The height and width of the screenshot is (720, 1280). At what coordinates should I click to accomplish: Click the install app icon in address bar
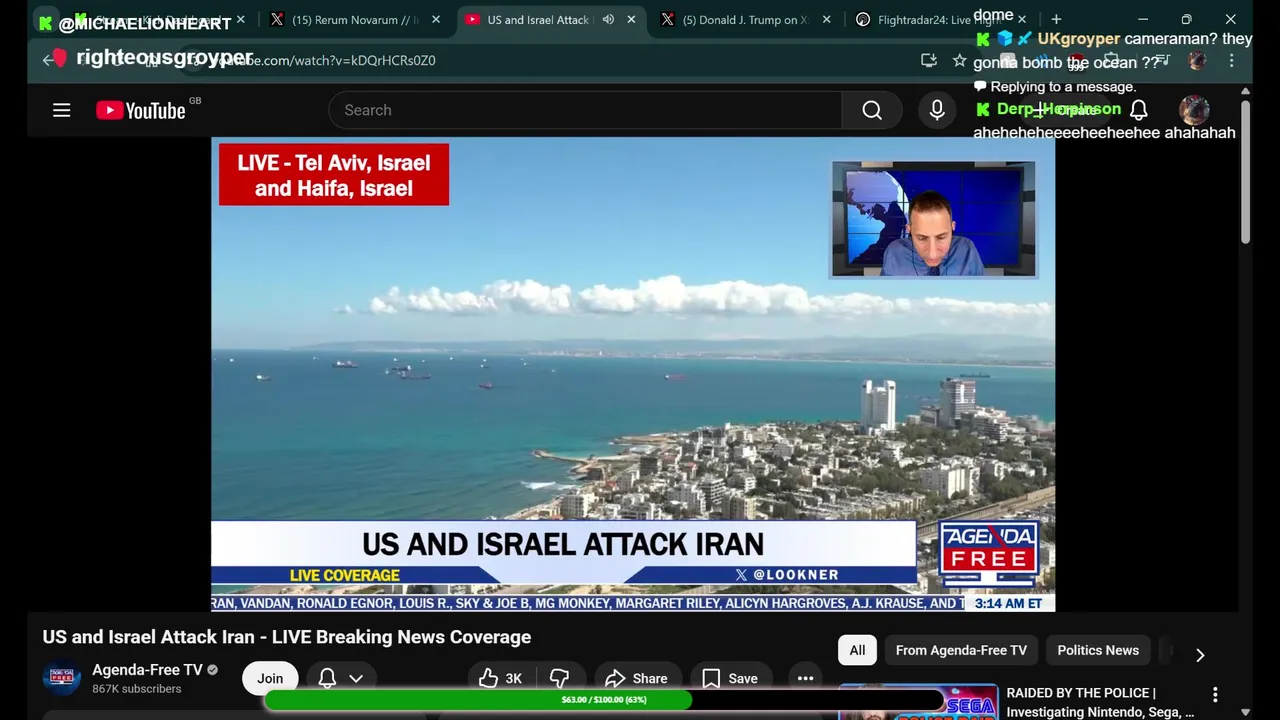929,60
